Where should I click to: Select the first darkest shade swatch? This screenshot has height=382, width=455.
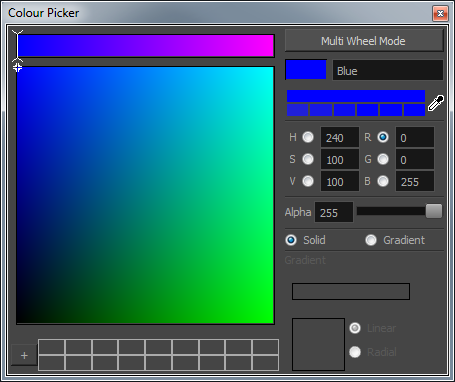tap(297, 110)
